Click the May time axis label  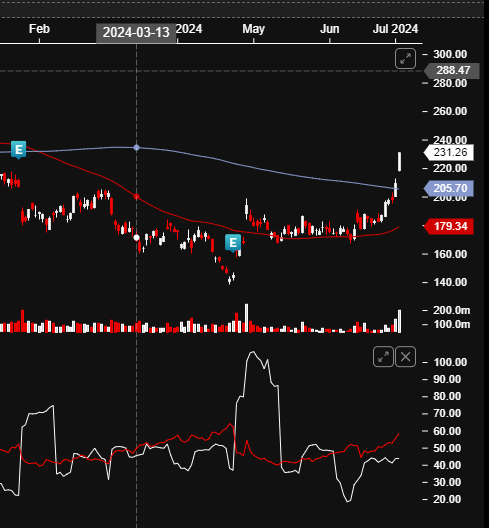click(254, 29)
